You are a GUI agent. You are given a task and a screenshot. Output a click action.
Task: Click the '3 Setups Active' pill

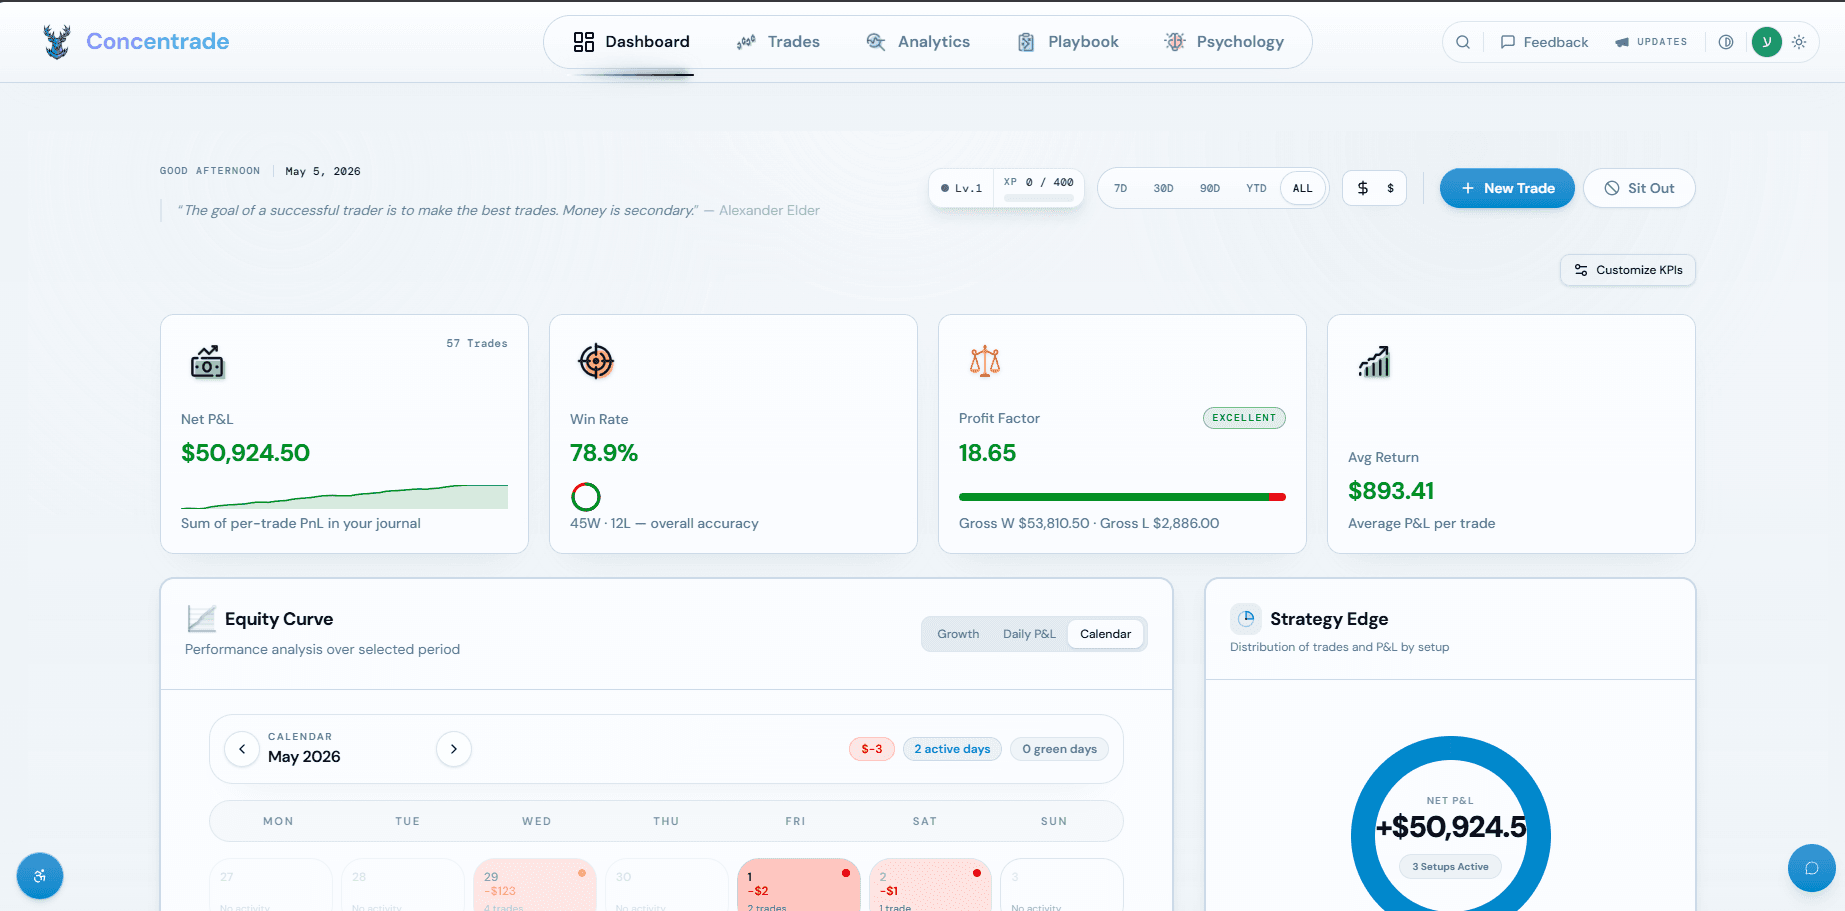point(1450,867)
